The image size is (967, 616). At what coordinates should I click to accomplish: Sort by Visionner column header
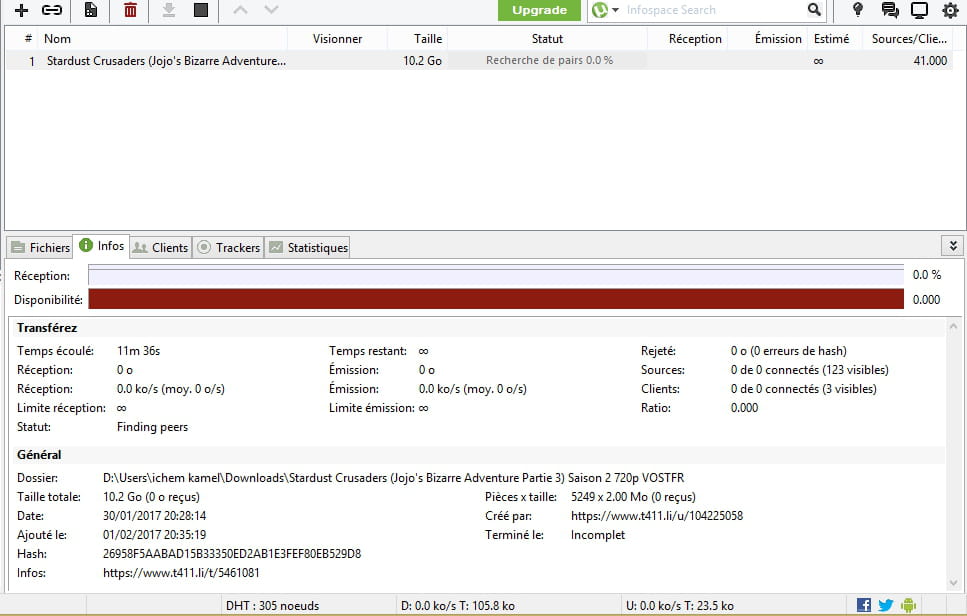tap(337, 39)
